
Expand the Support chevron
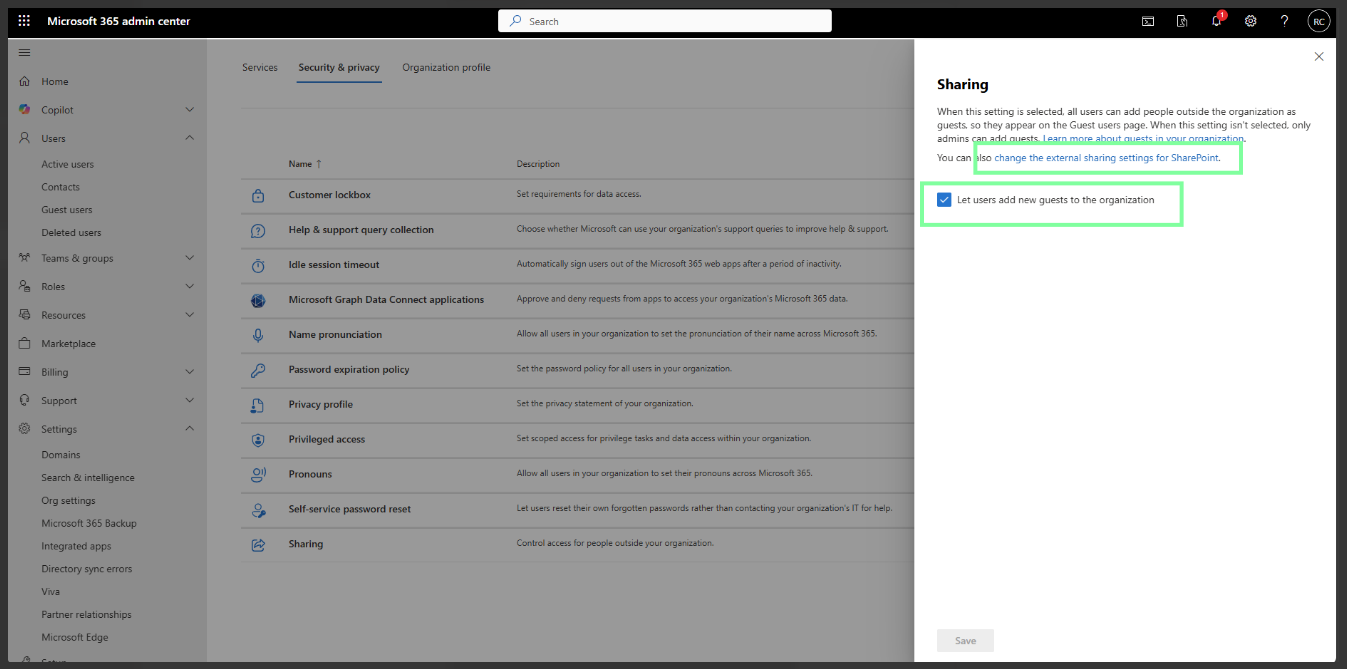(190, 400)
